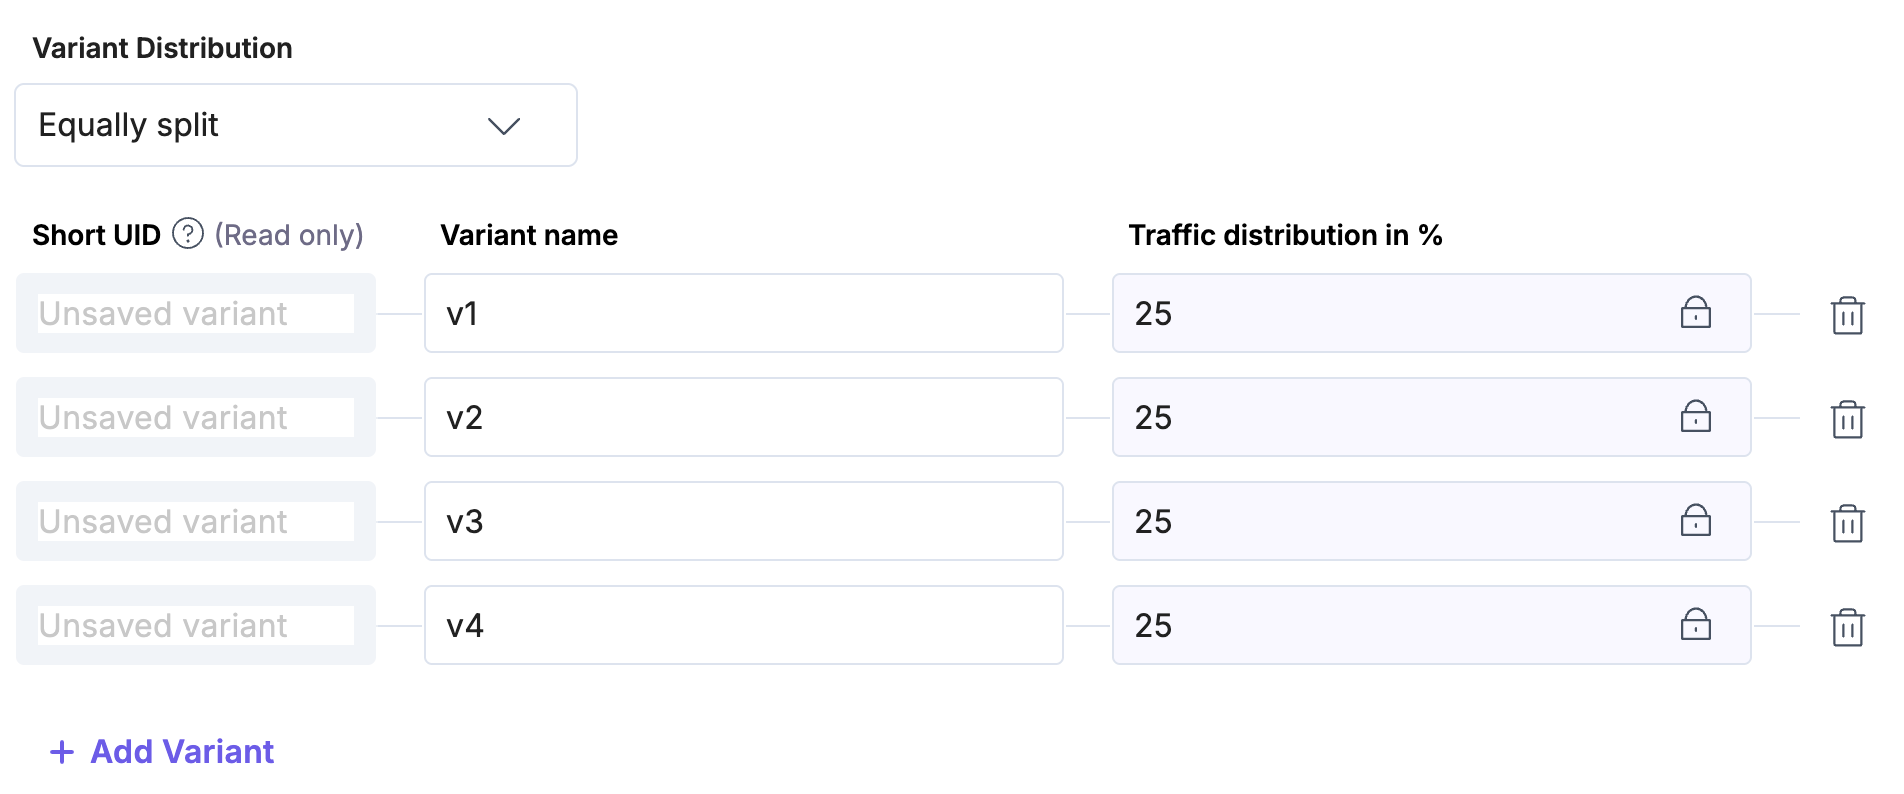
Task: Remove the v4 variant with trash icon
Action: (1847, 627)
